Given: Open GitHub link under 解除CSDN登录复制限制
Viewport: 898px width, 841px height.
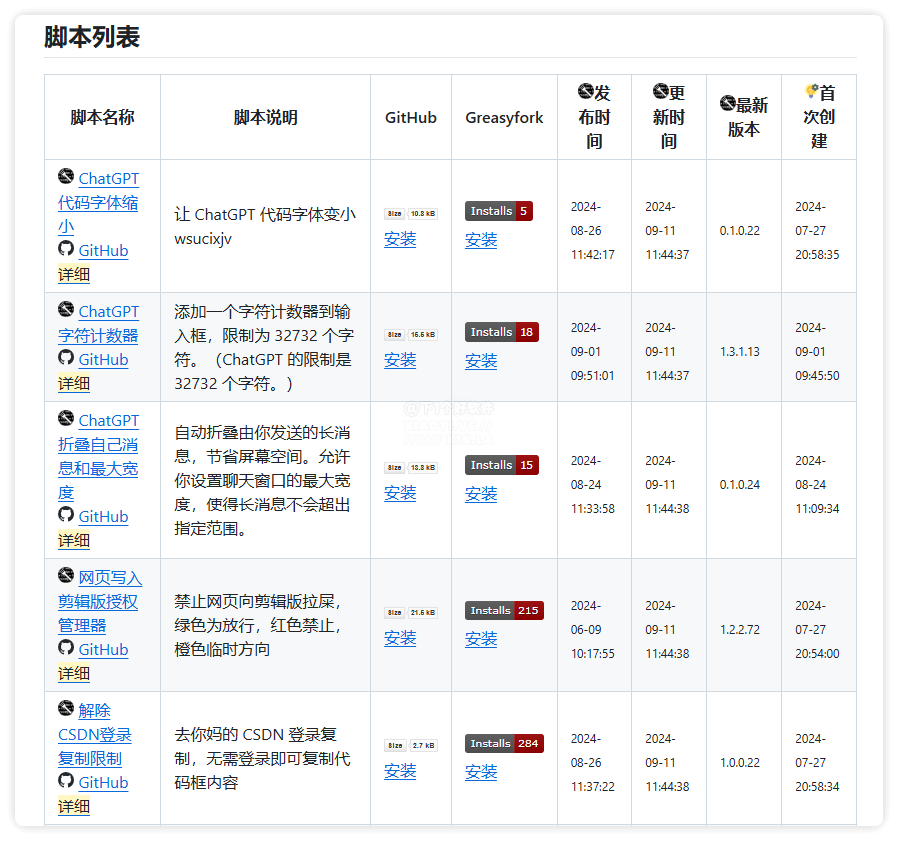Looking at the screenshot, I should click(103, 782).
